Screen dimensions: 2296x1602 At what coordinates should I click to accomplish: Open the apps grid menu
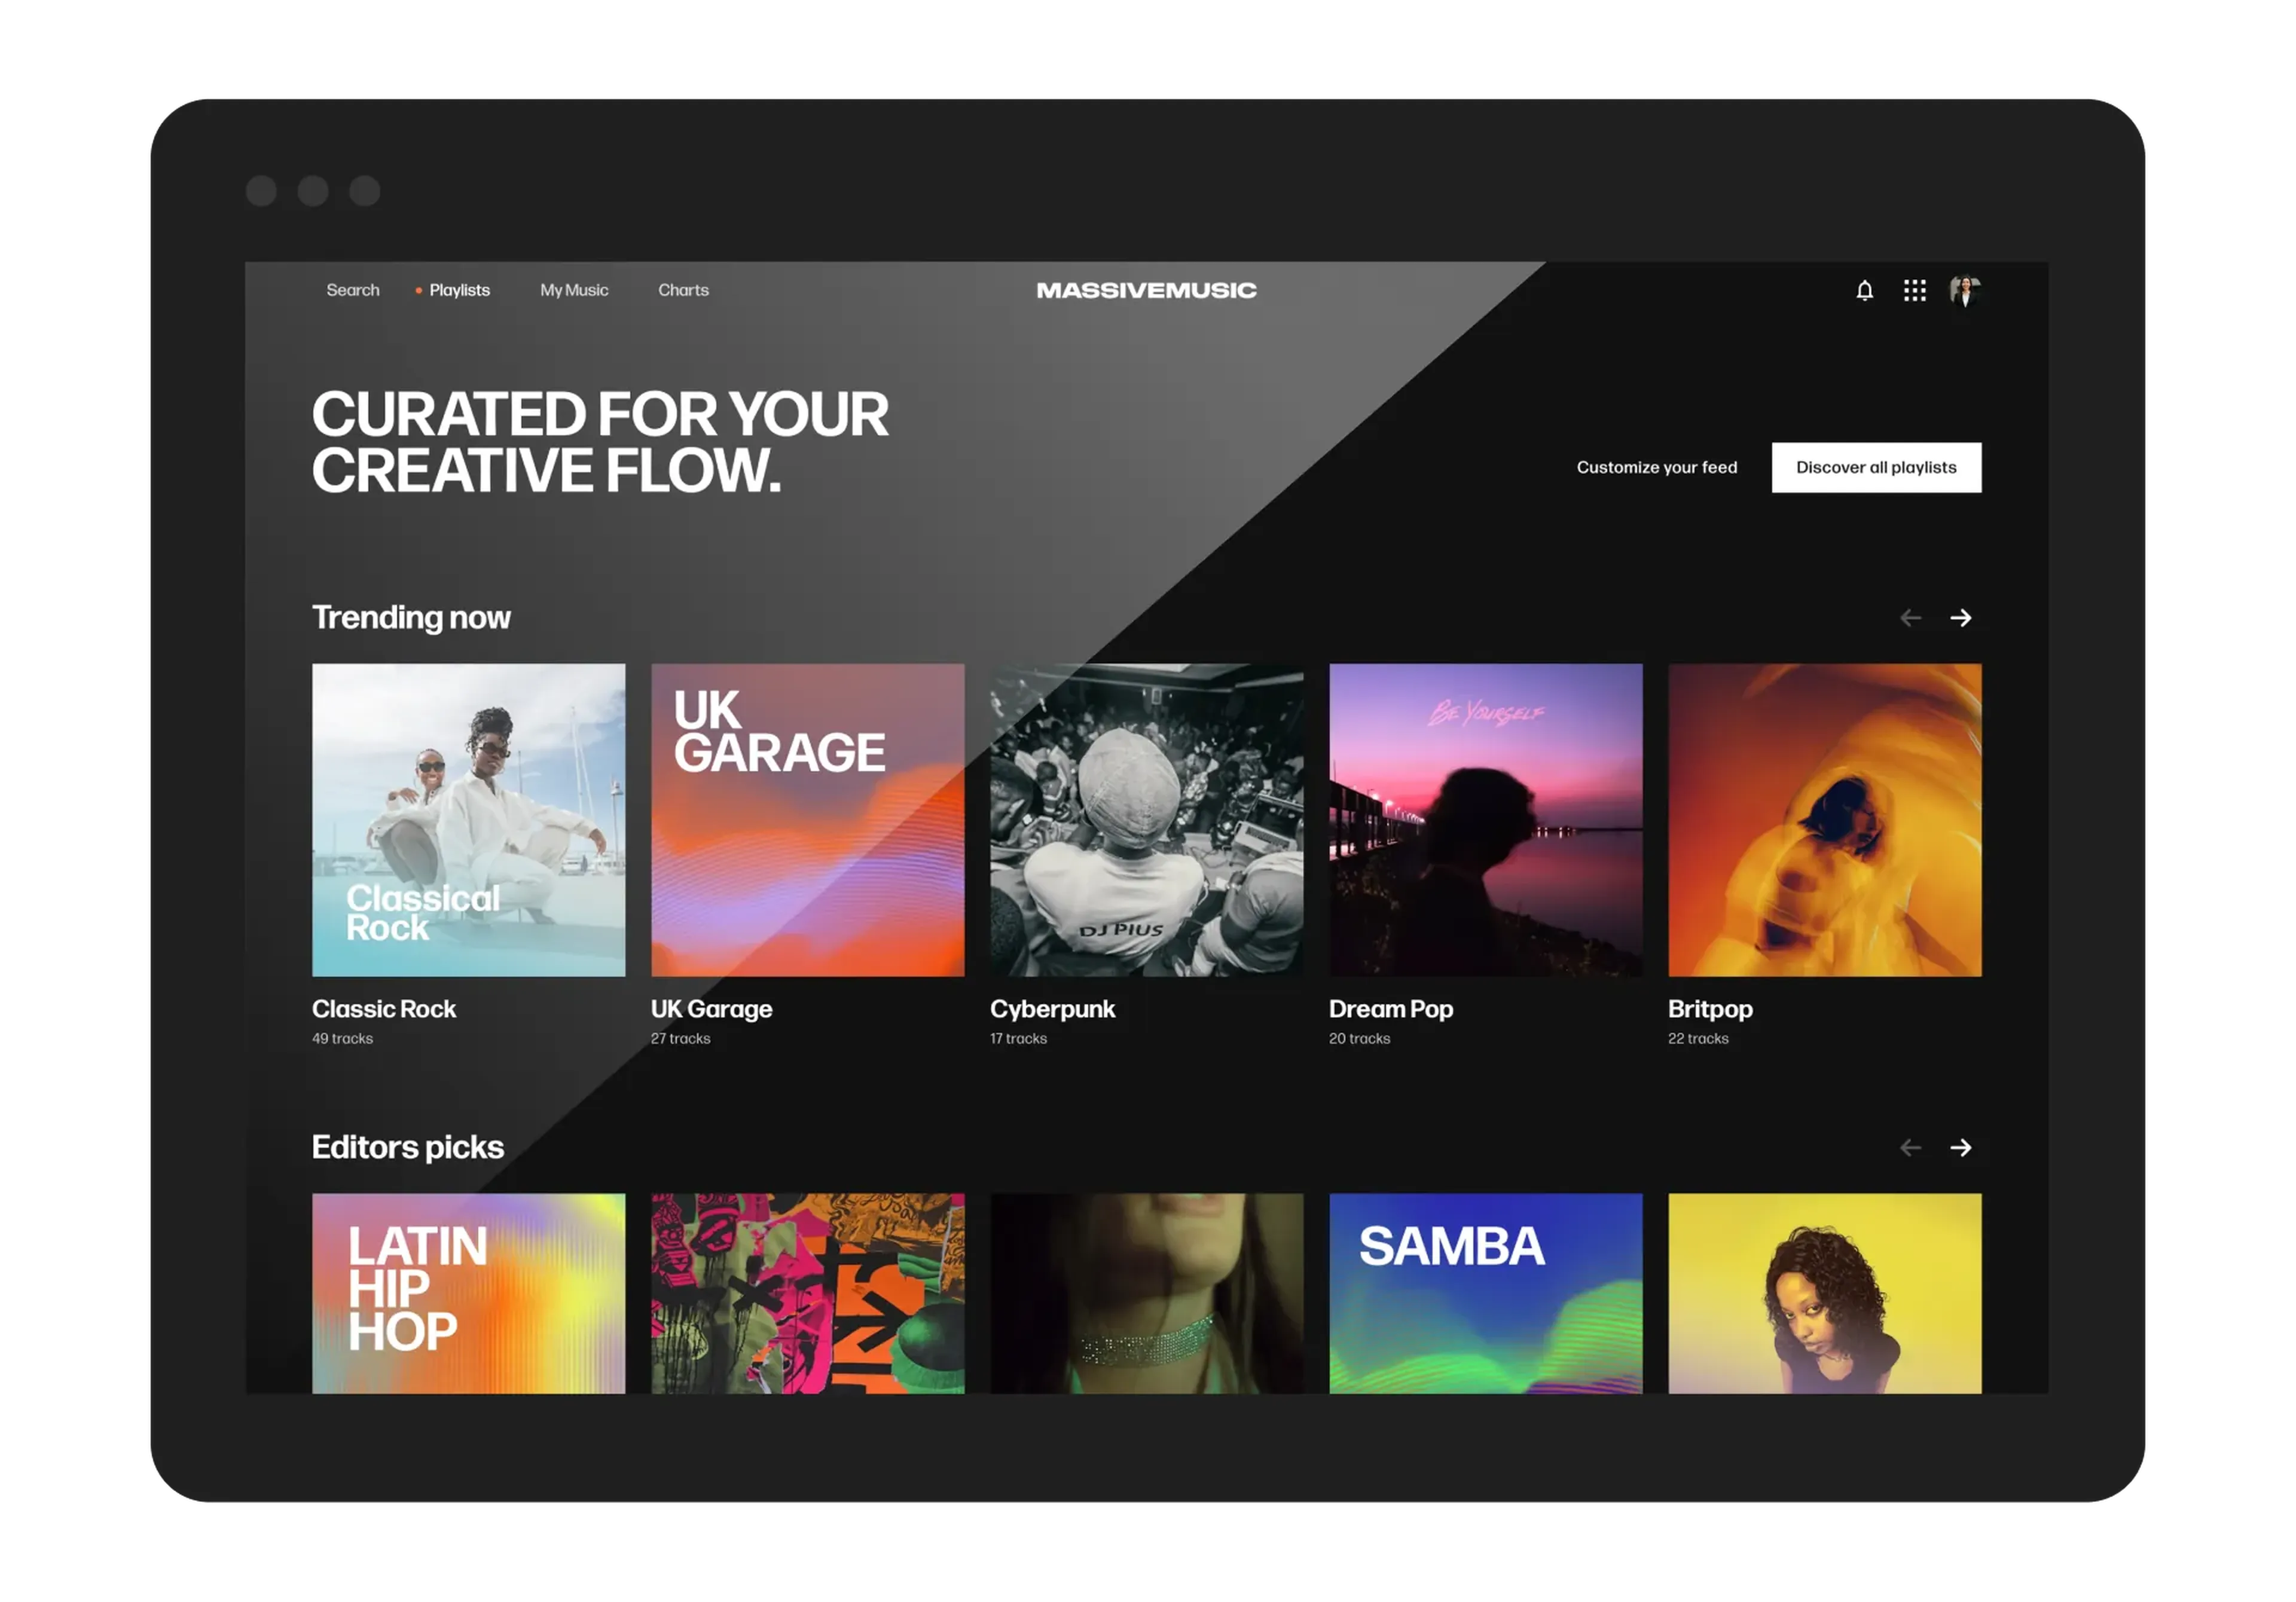pyautogui.click(x=1914, y=291)
